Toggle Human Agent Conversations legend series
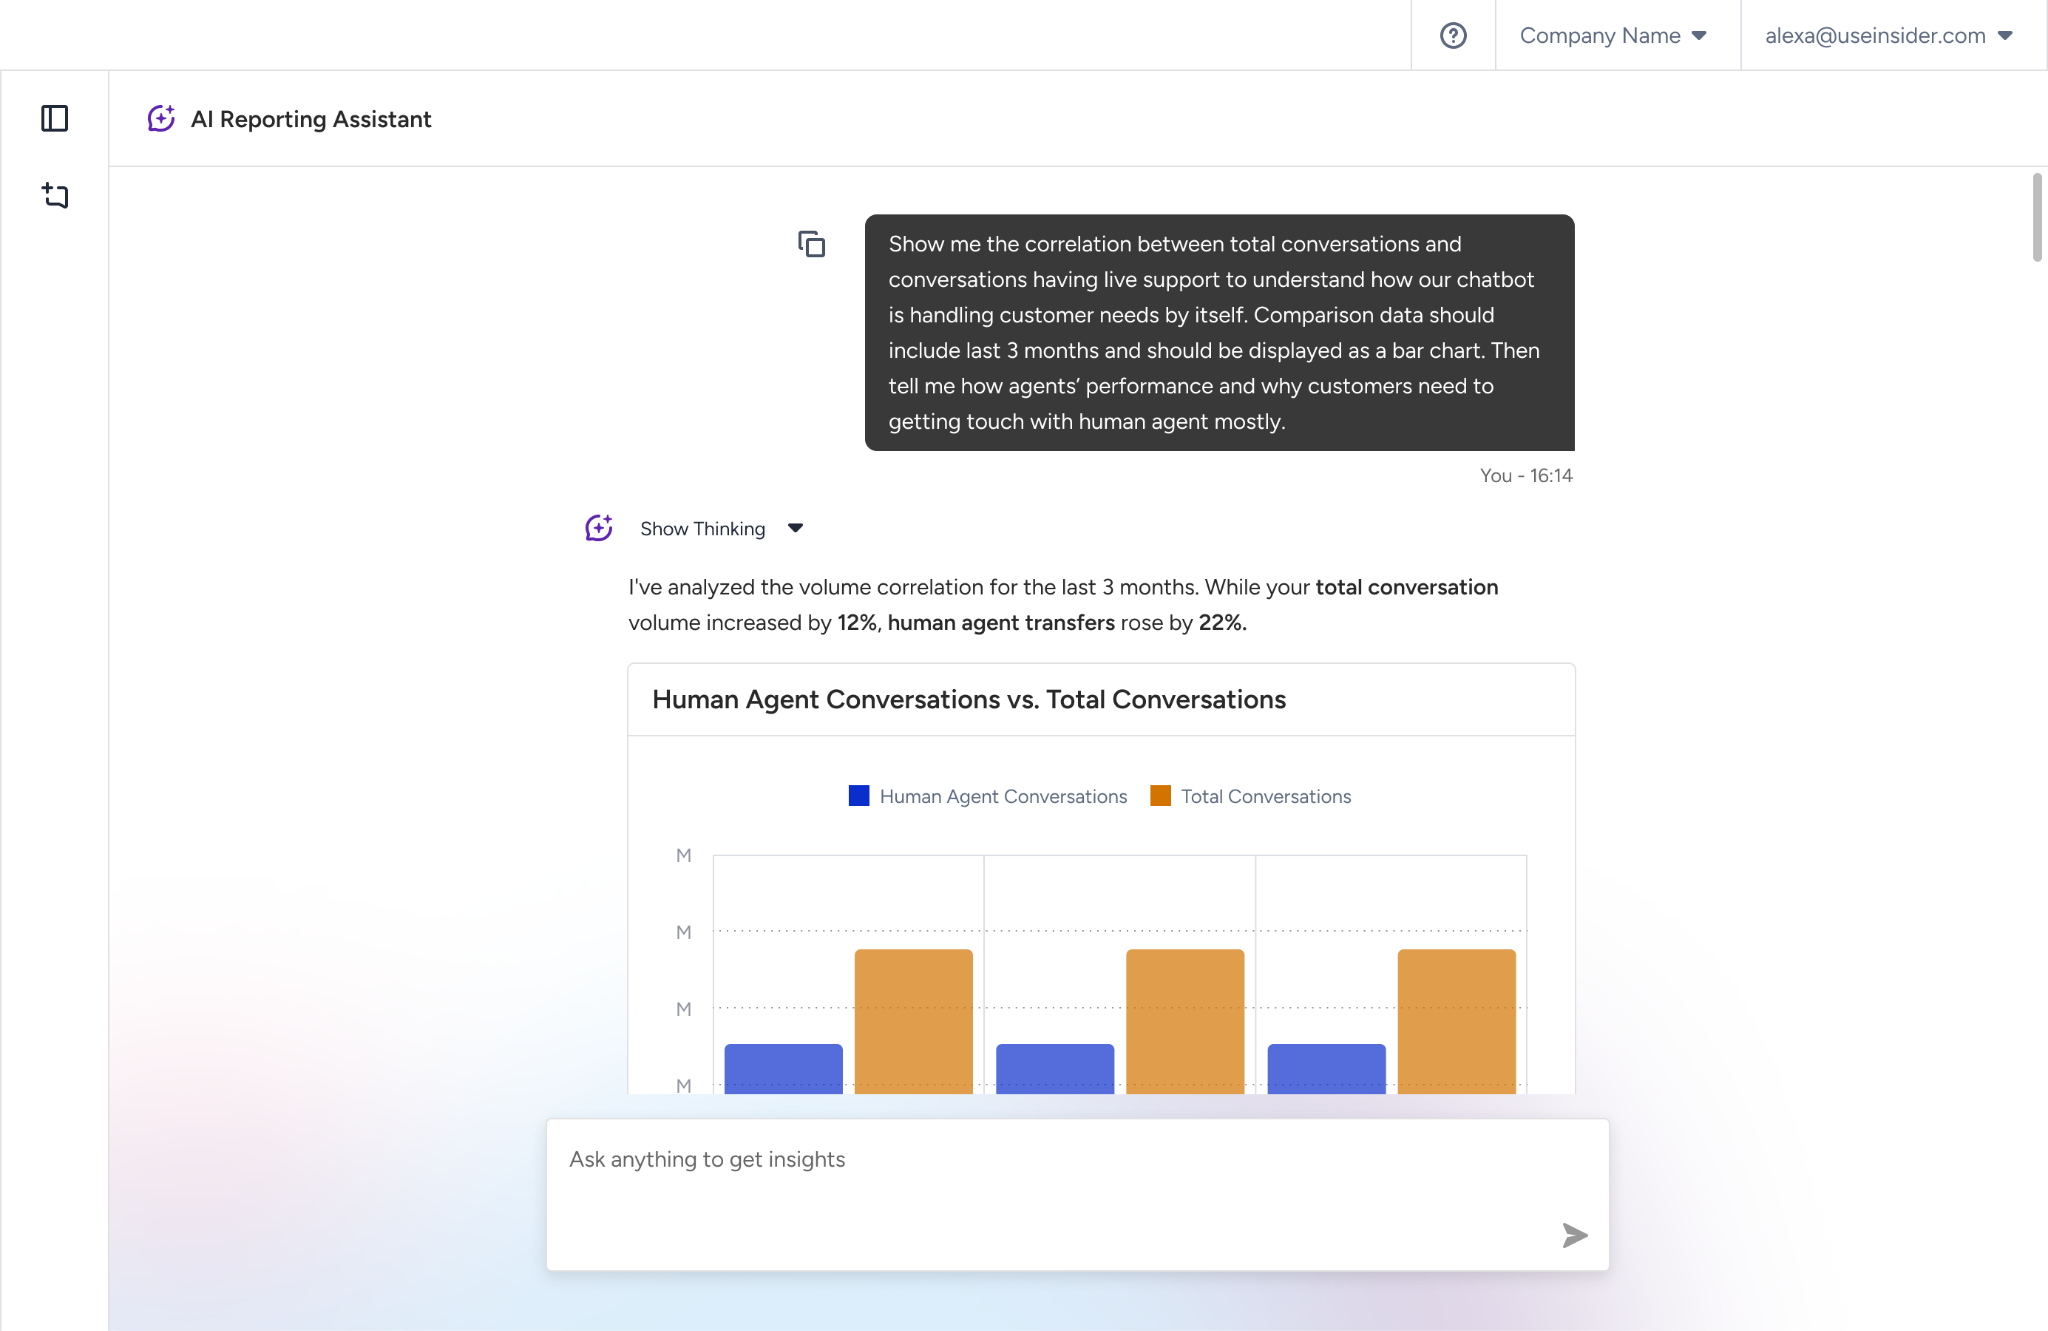The image size is (2048, 1331). point(988,796)
